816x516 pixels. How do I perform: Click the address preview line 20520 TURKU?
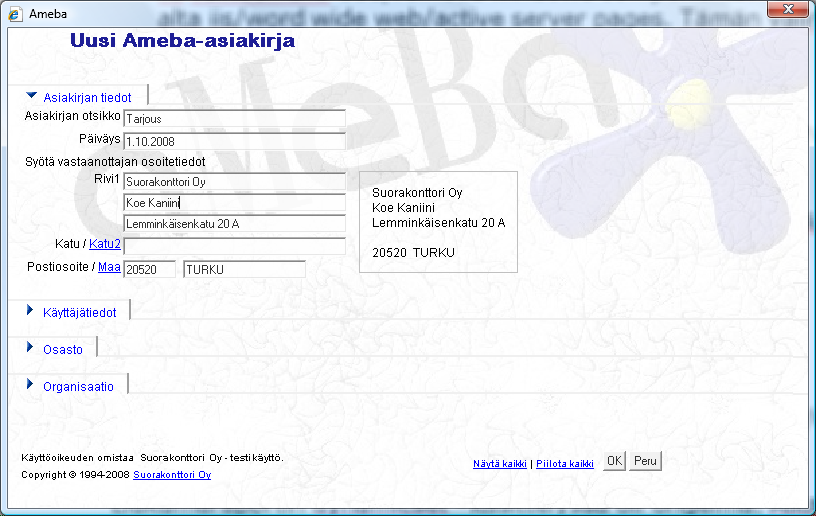click(413, 253)
